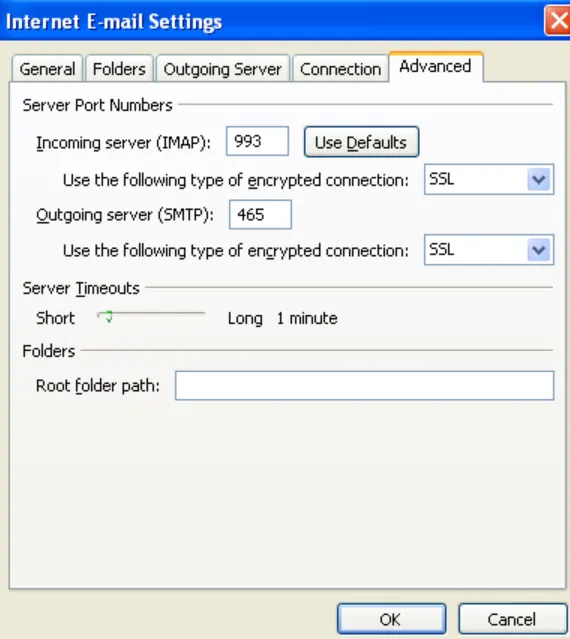Select the Advanced tab
The image size is (570, 639).
pyautogui.click(x=436, y=66)
